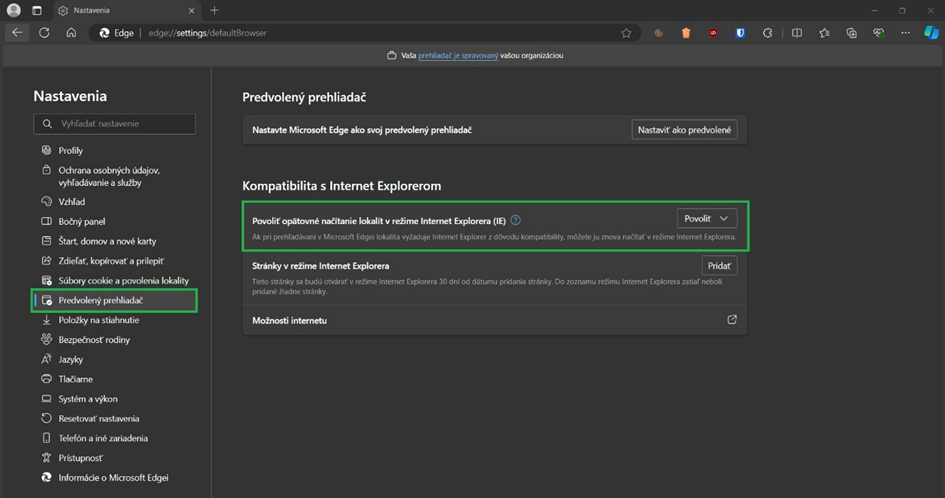Click the Copilot icon in the toolbar
The image size is (945, 498).
(930, 33)
